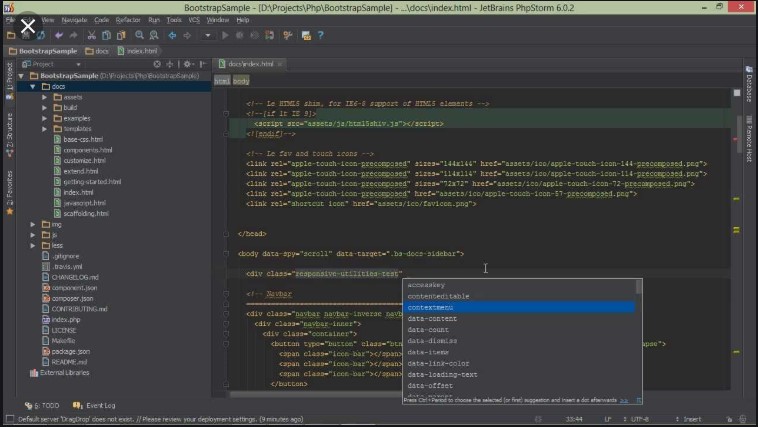Viewport: 758px width, 427px height.
Task: Open the Tools menu
Action: pos(174,20)
